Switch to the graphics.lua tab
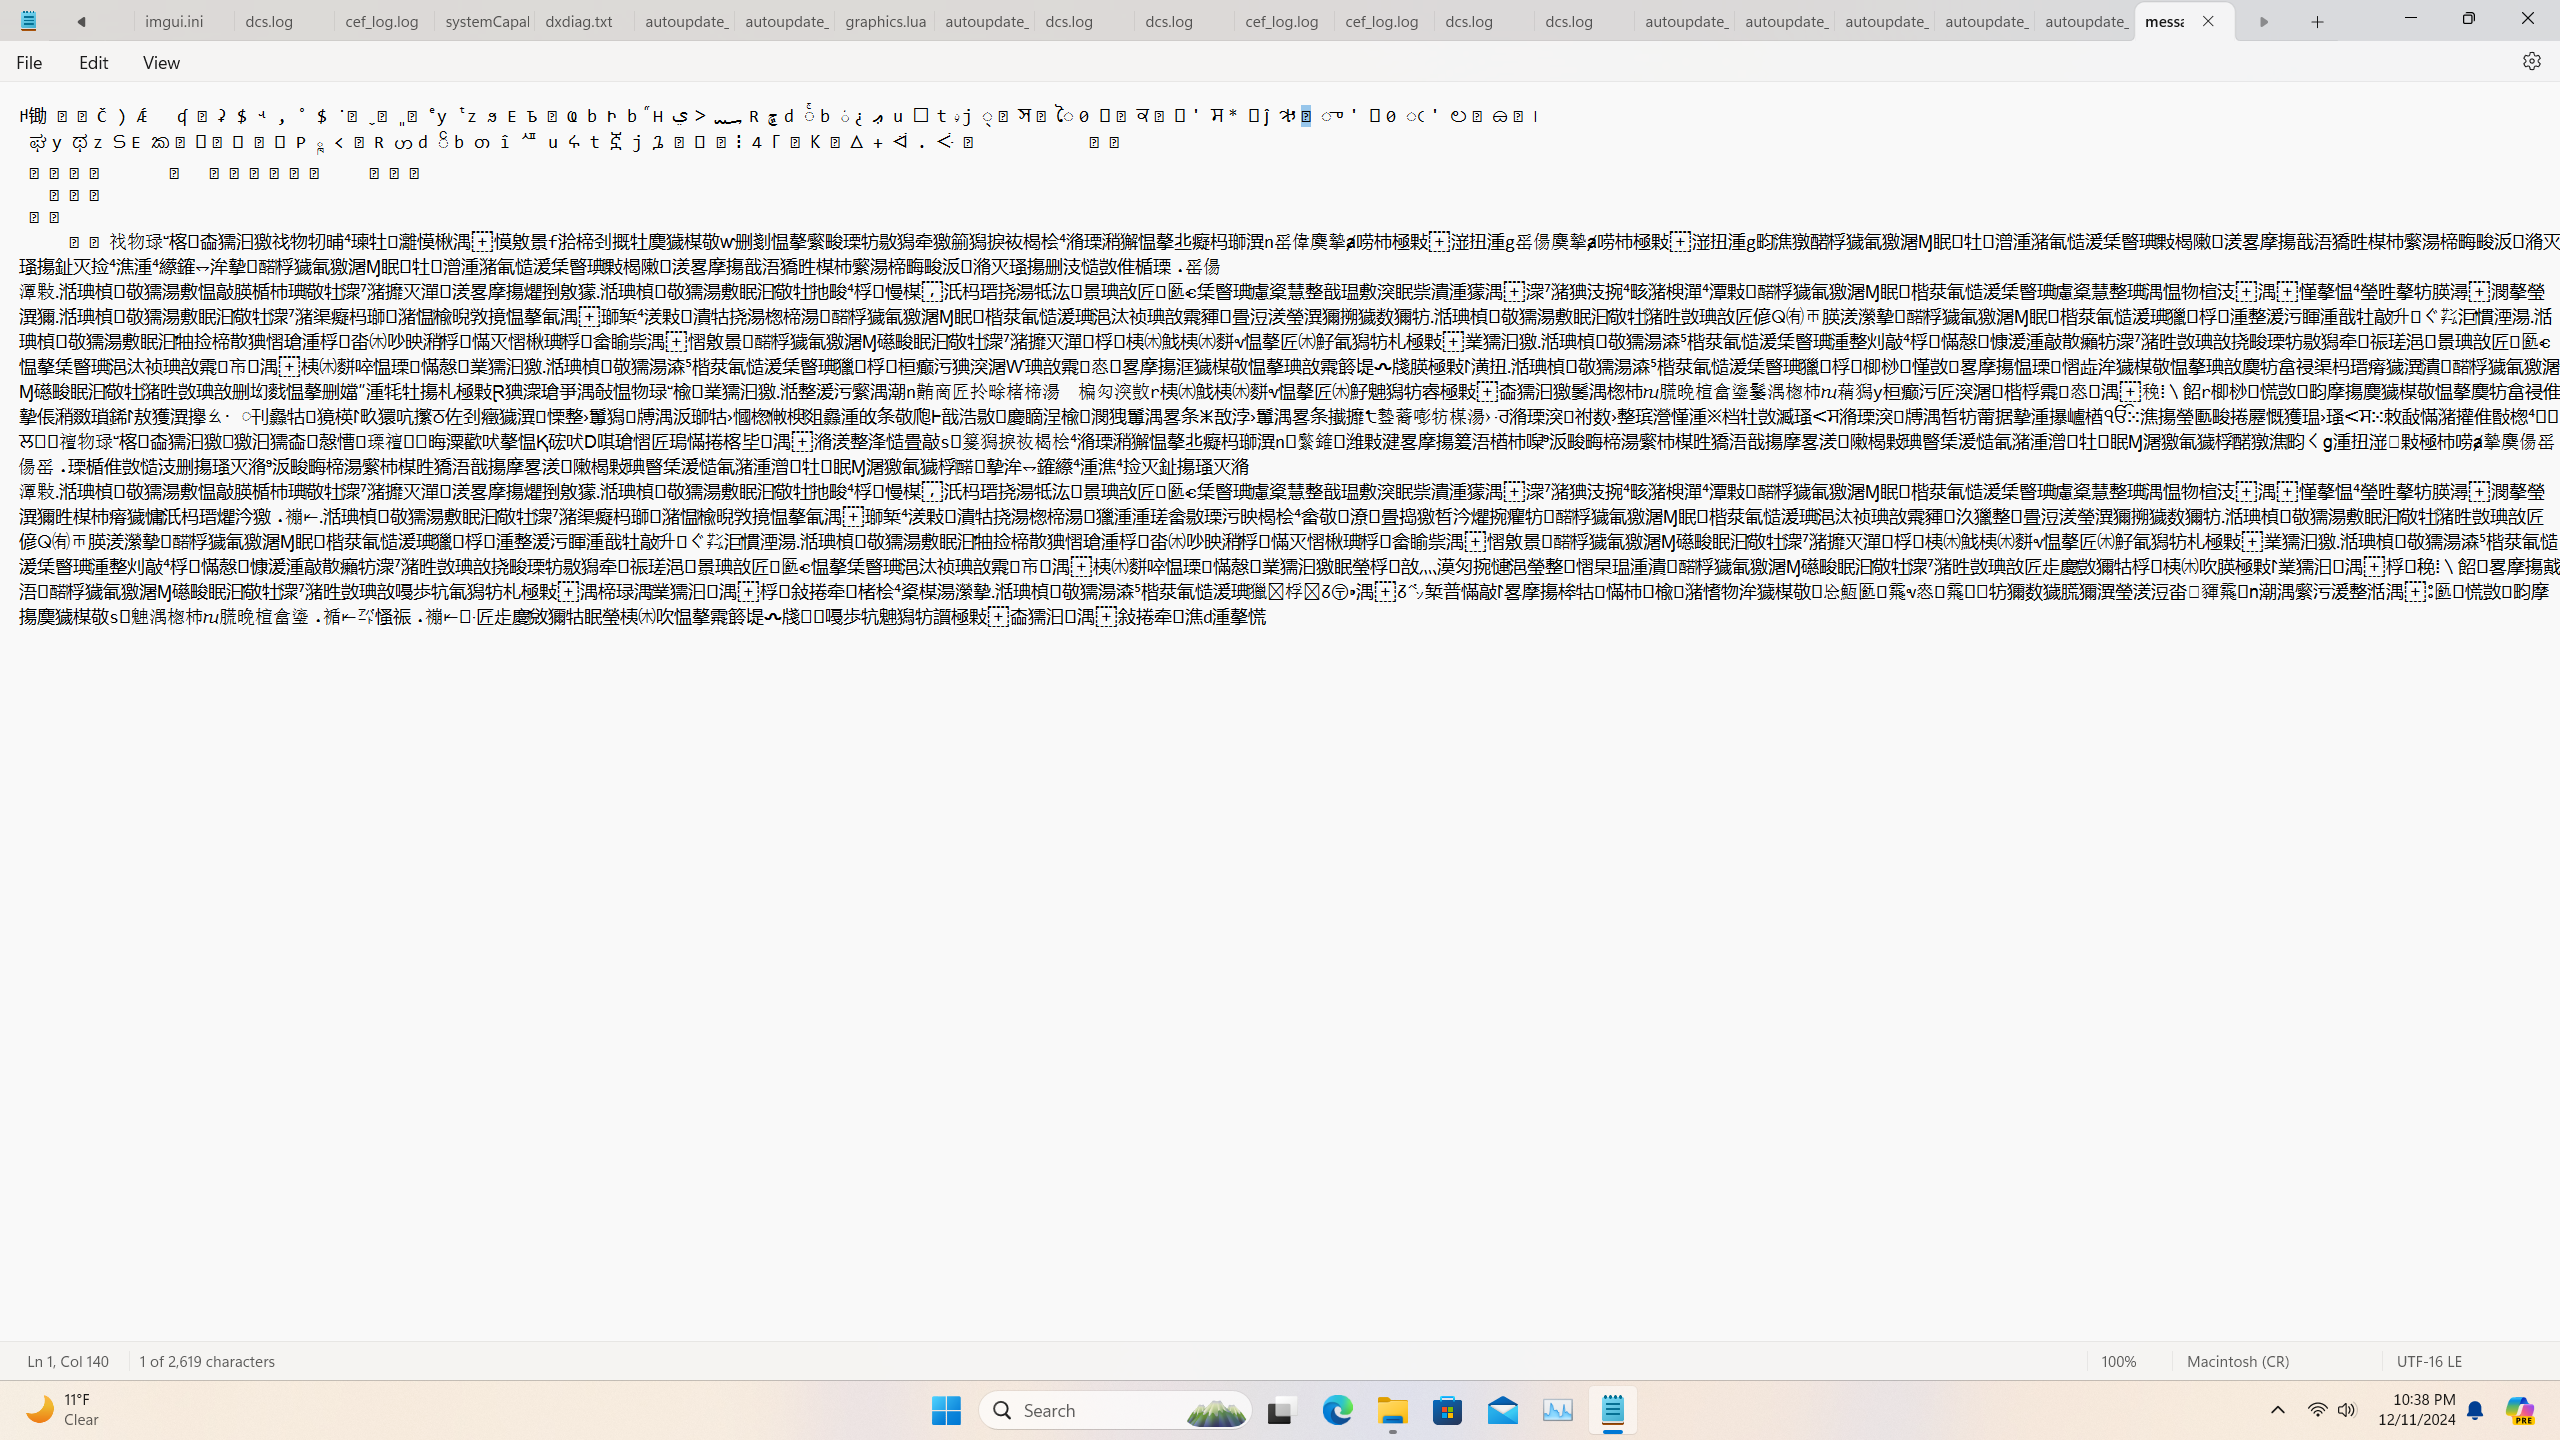2560x1440 pixels. pos(885,21)
